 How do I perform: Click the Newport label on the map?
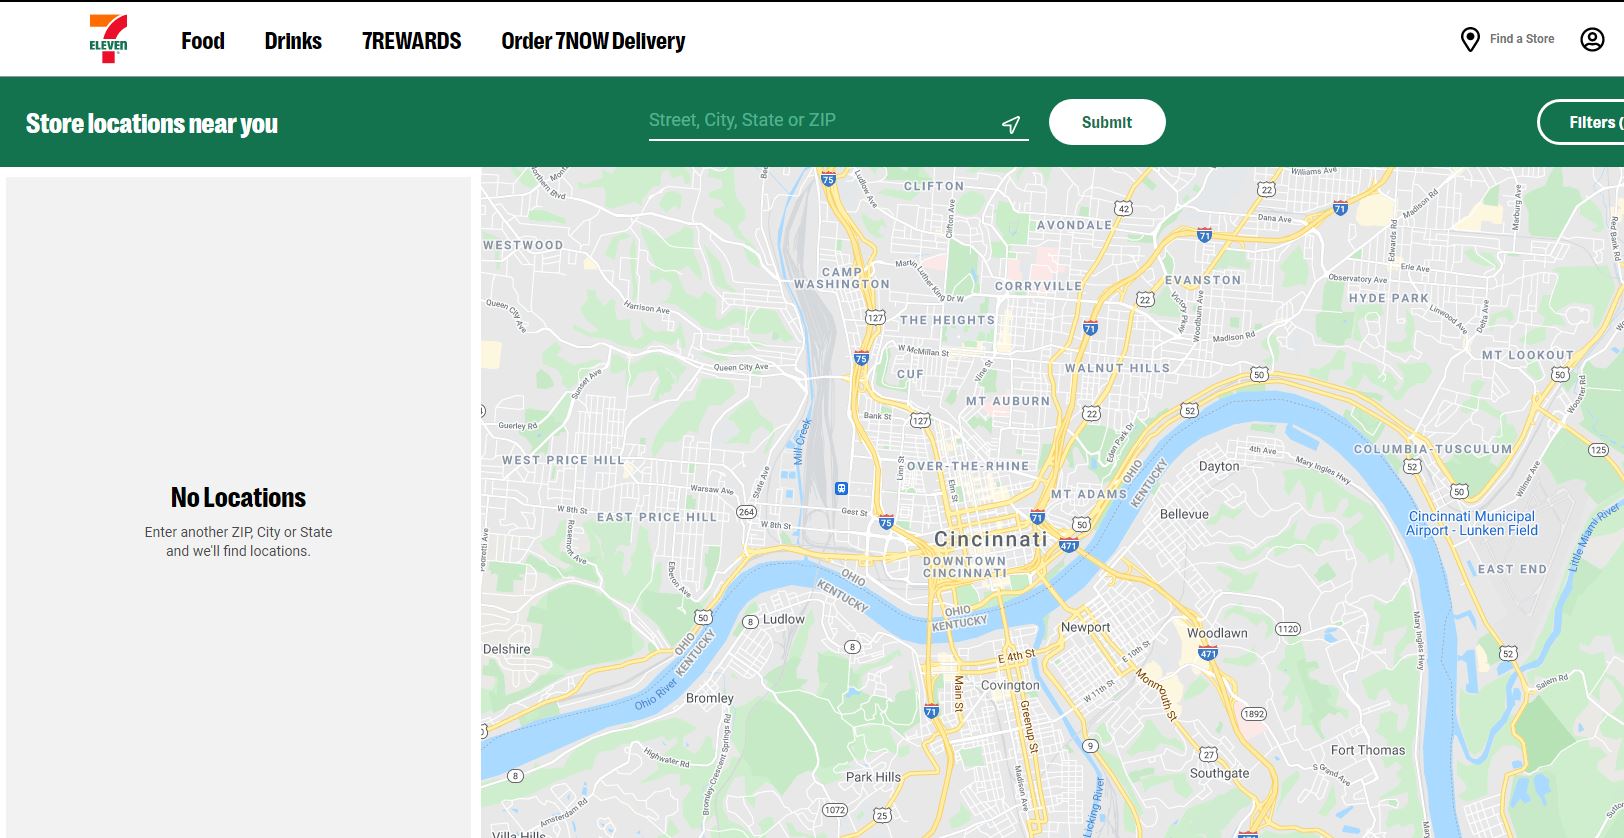pyautogui.click(x=1085, y=627)
